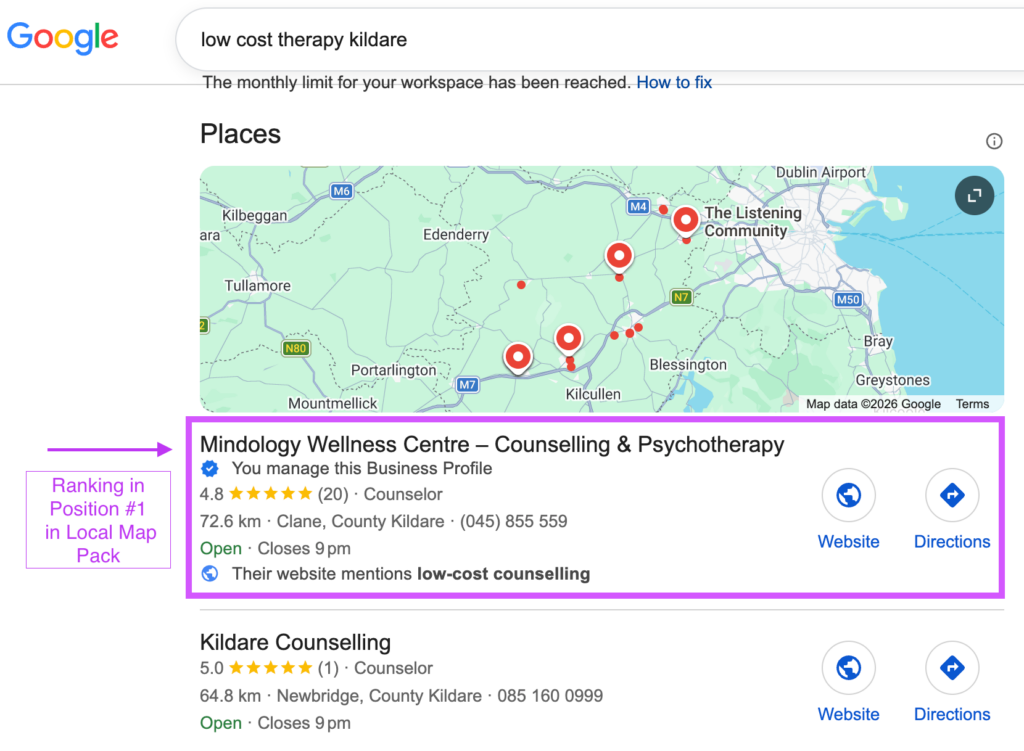The width and height of the screenshot is (1024, 751).
Task: Call (045) 855 559 phone number
Action: (513, 521)
